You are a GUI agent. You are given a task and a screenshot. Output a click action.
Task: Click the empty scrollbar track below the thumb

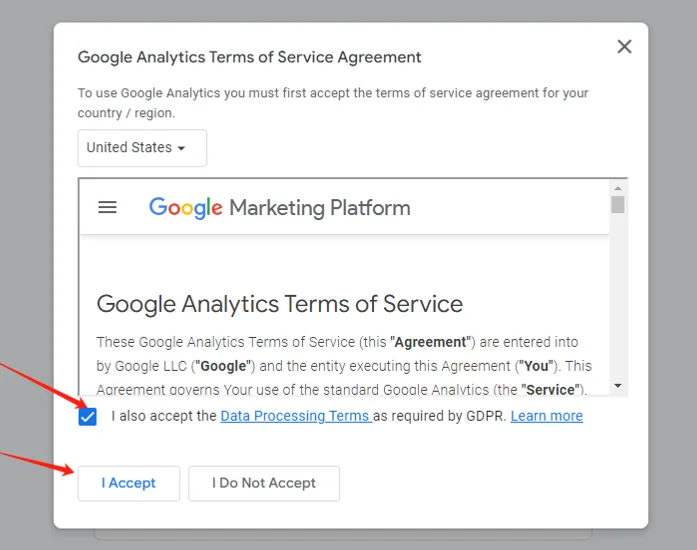[617, 296]
